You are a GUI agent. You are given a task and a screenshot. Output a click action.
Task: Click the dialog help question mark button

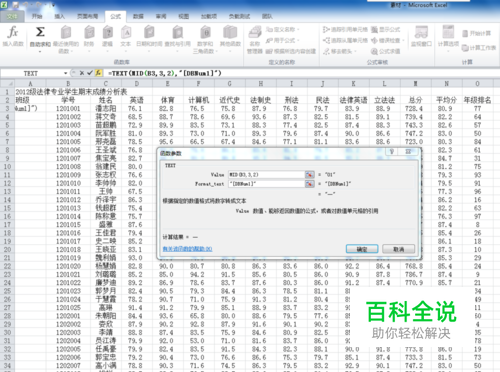pyautogui.click(x=392, y=152)
